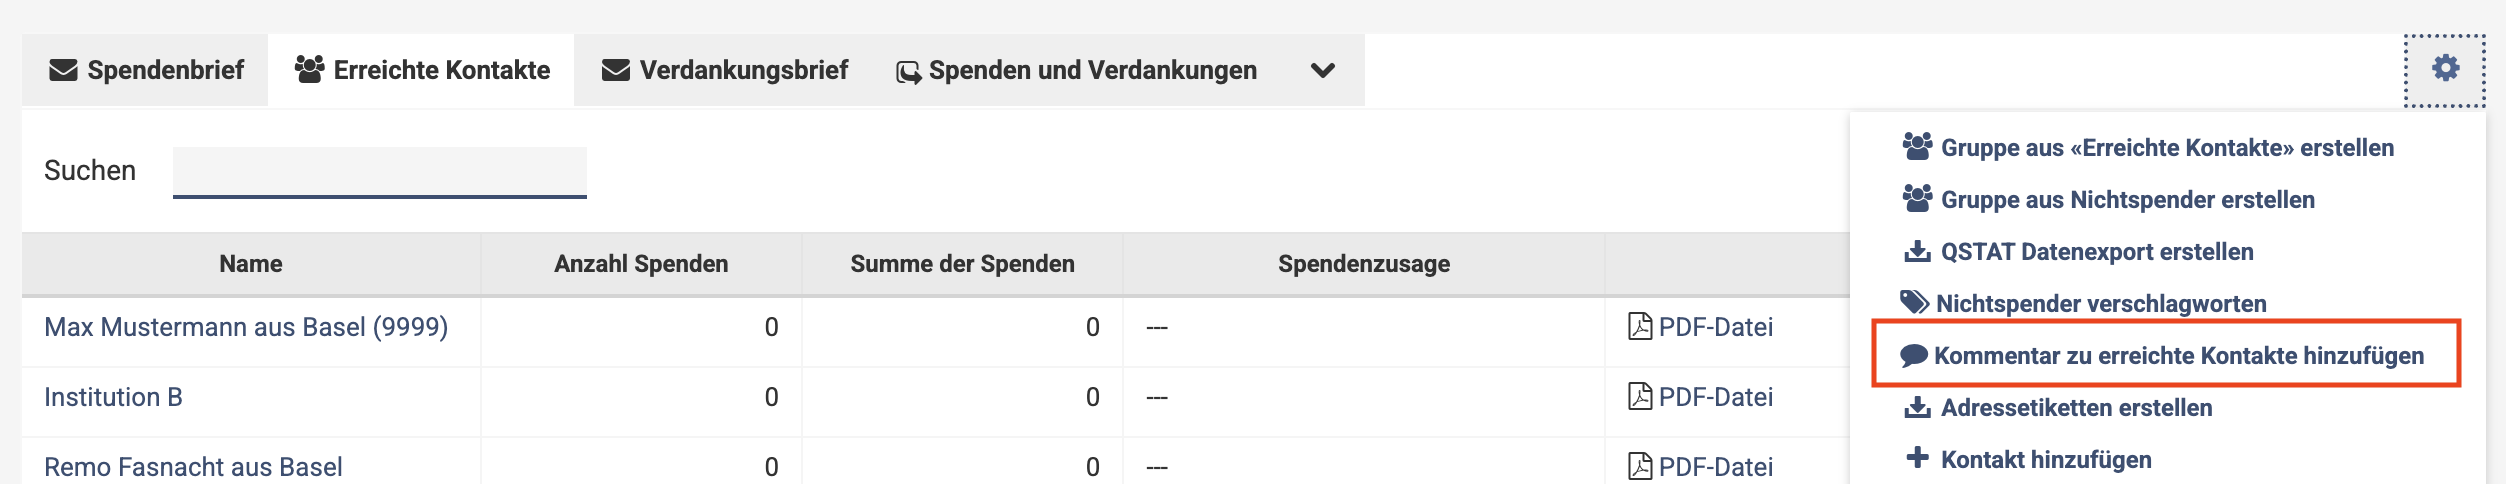Image resolution: width=2506 pixels, height=484 pixels.
Task: Click the PDF icon in Institution B row
Action: [x=1640, y=397]
